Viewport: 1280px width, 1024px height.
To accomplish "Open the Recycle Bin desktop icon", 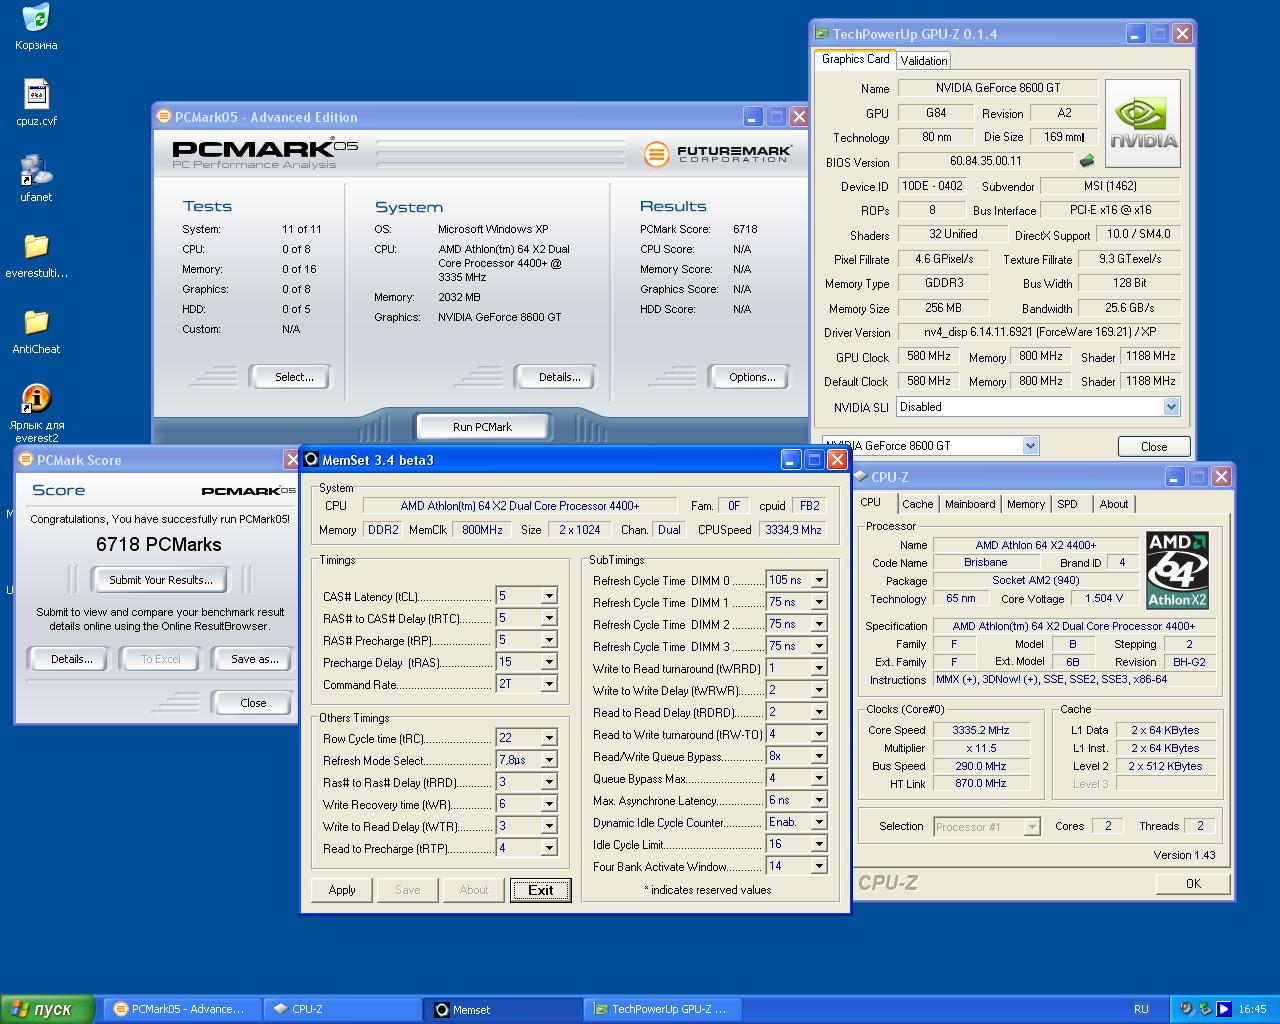I will tap(36, 18).
